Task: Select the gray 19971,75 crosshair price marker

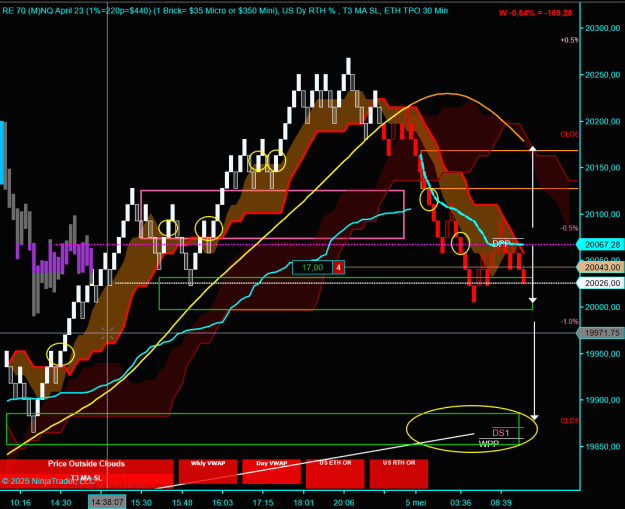Action: click(x=601, y=333)
